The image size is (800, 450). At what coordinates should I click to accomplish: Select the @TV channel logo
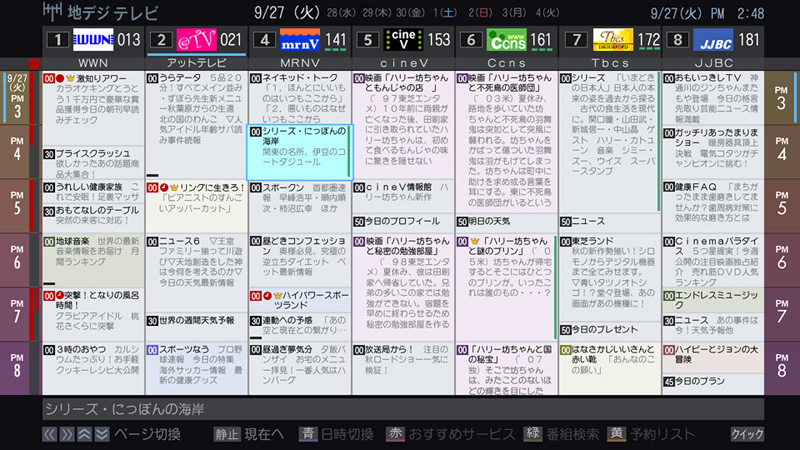tap(196, 41)
